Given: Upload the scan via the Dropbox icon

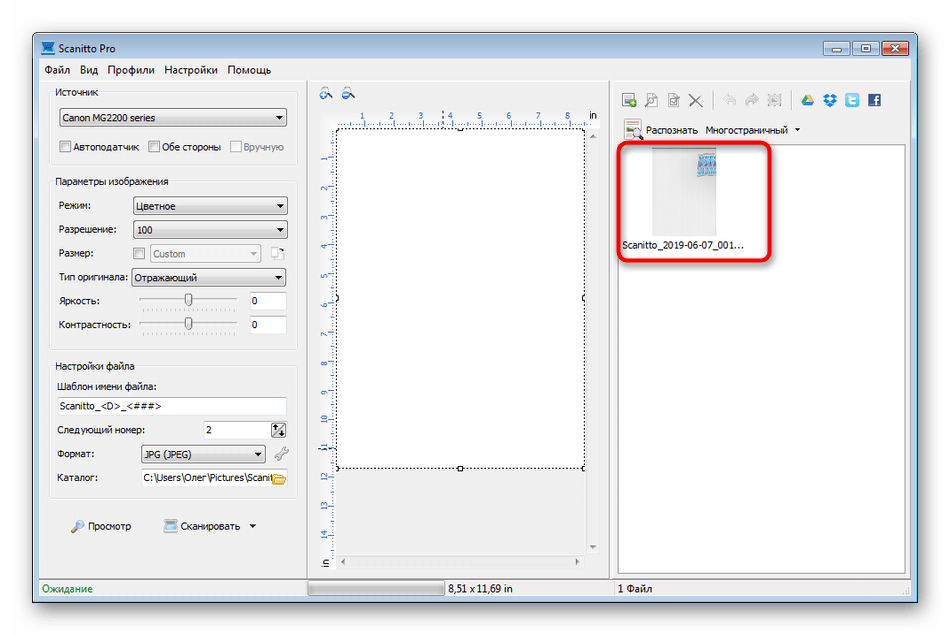Looking at the screenshot, I should coord(830,100).
